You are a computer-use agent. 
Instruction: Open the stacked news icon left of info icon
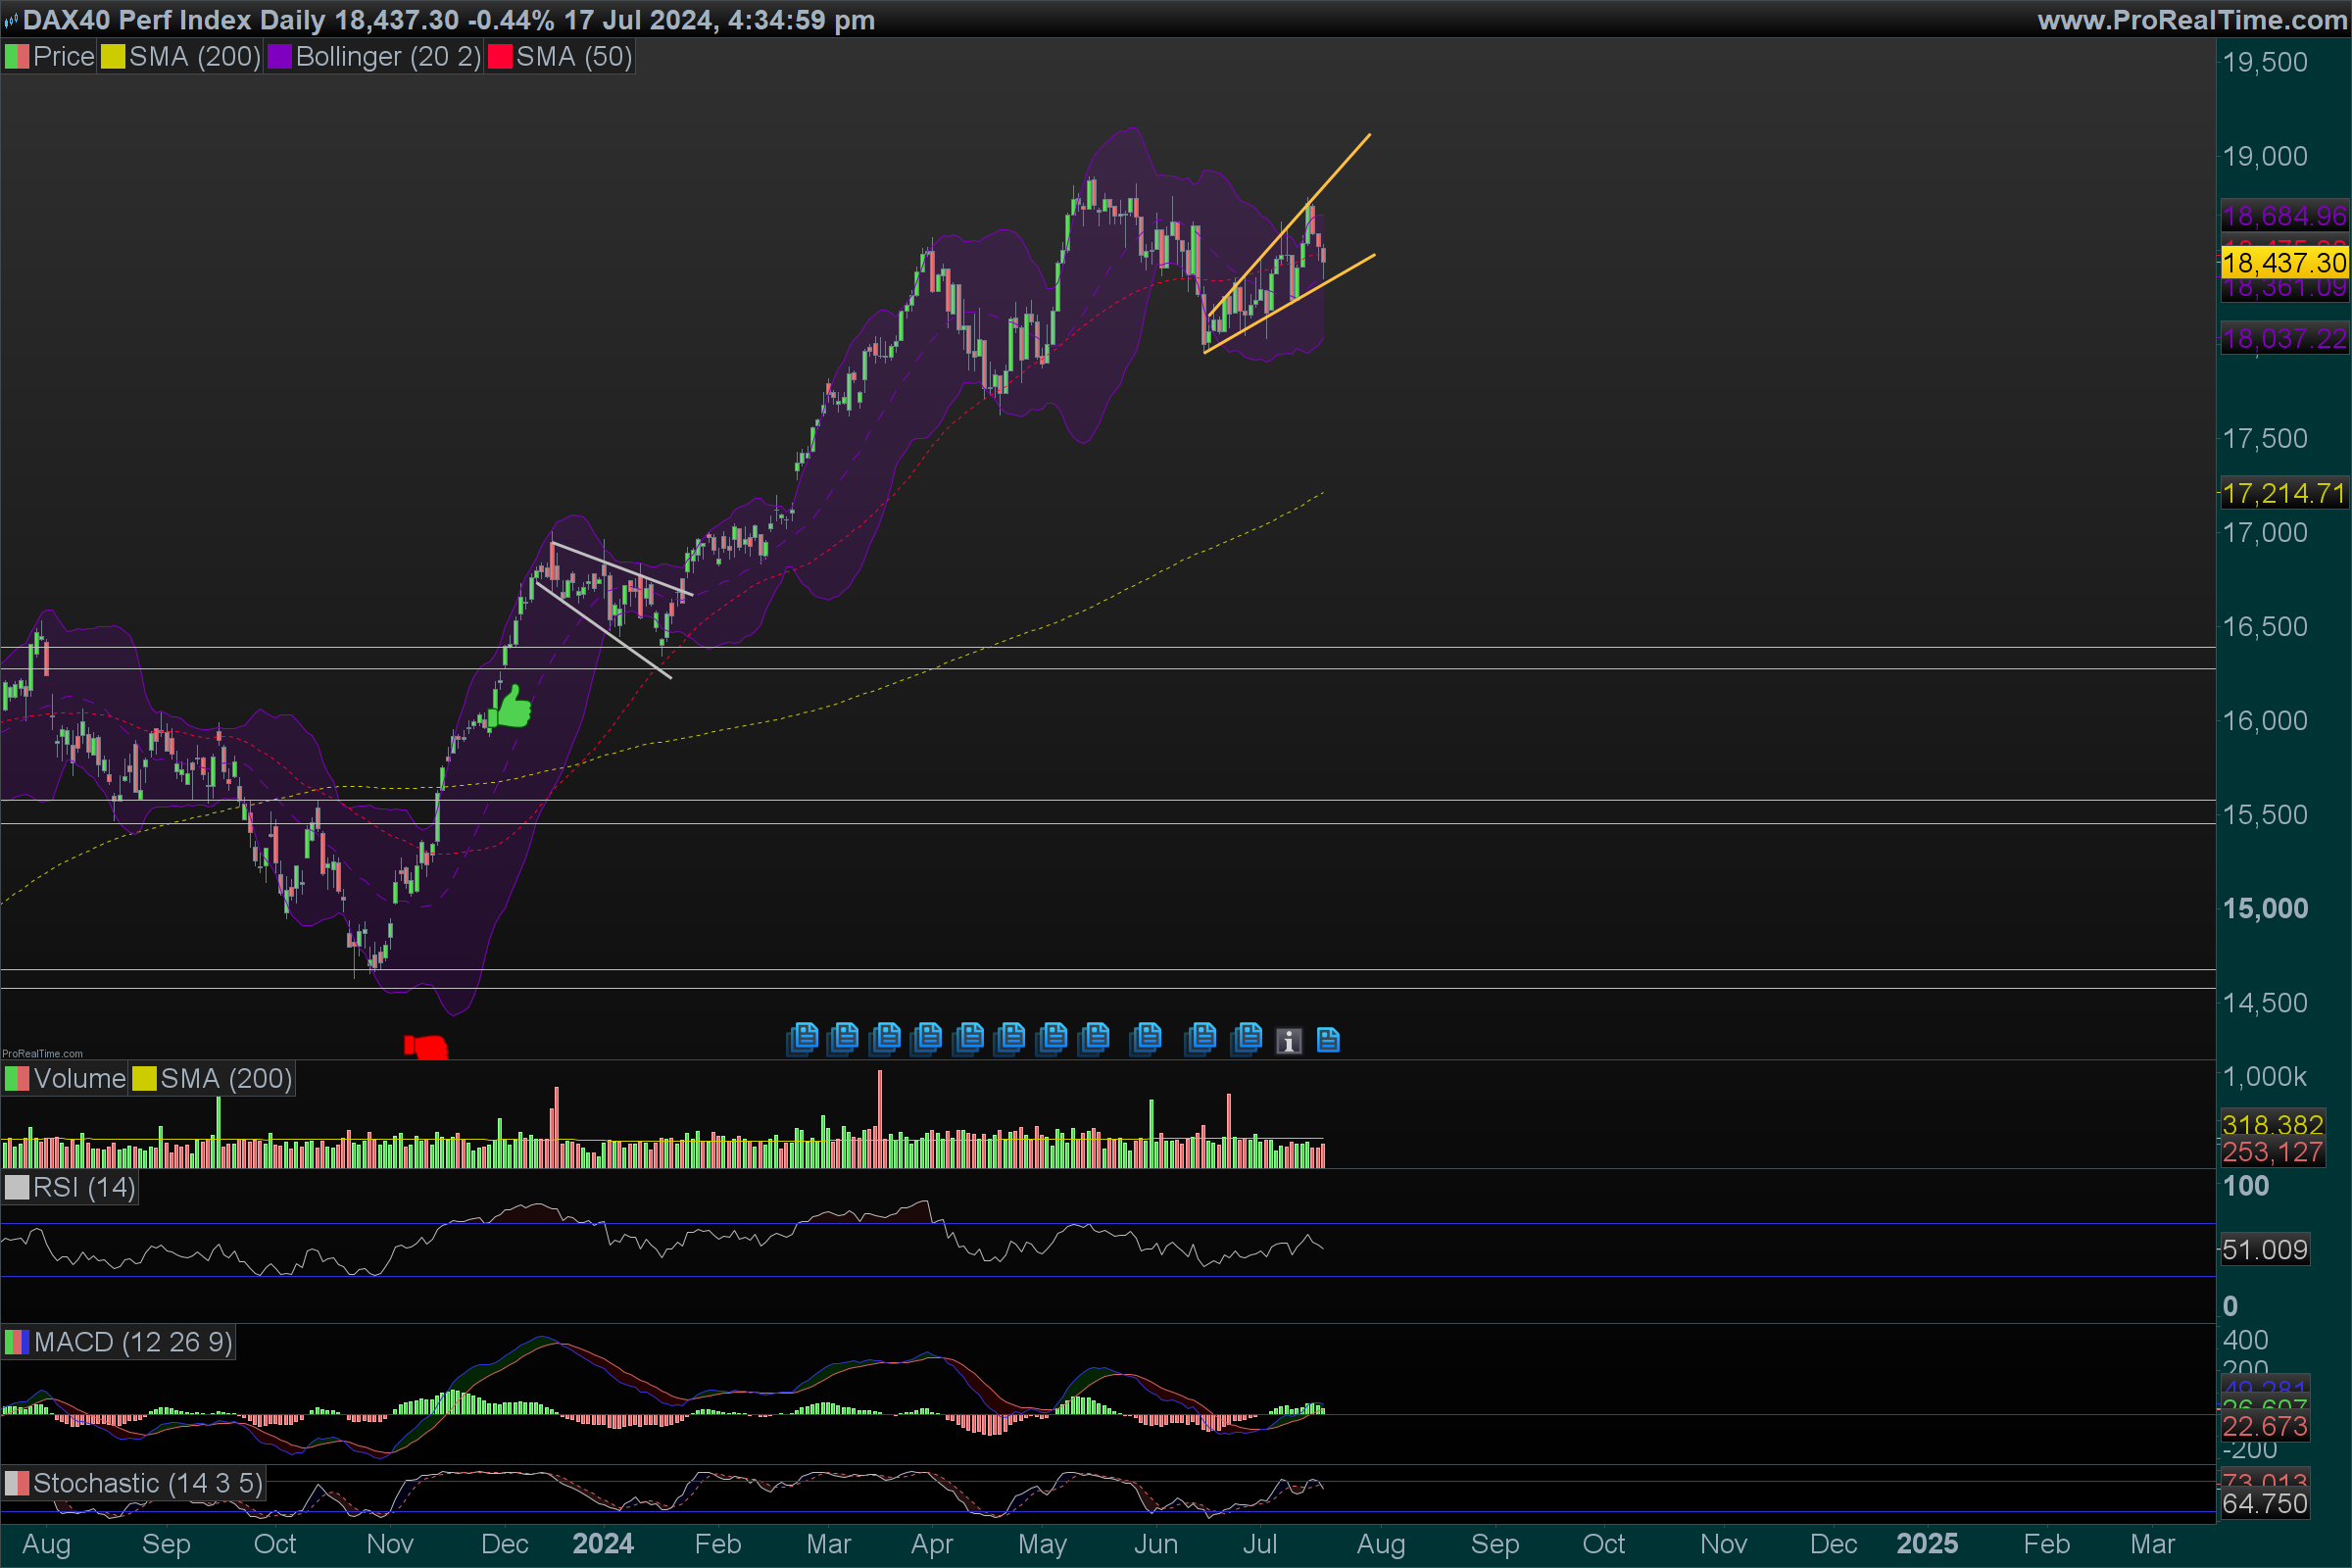point(1247,1038)
